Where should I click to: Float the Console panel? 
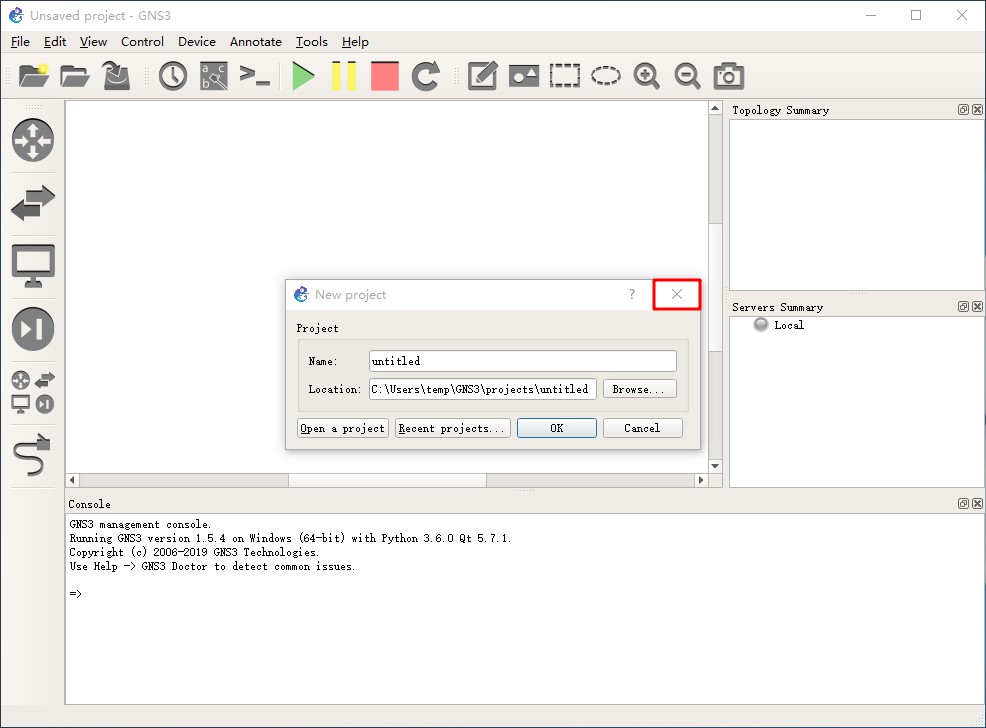963,504
